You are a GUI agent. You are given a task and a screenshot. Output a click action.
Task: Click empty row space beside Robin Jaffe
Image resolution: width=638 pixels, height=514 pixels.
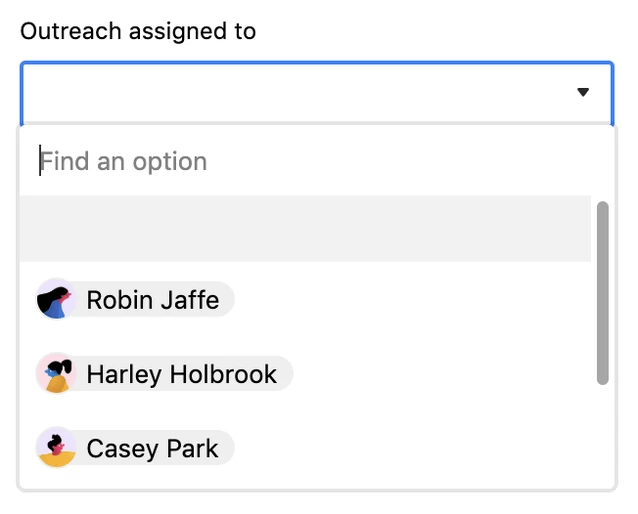[411, 300]
